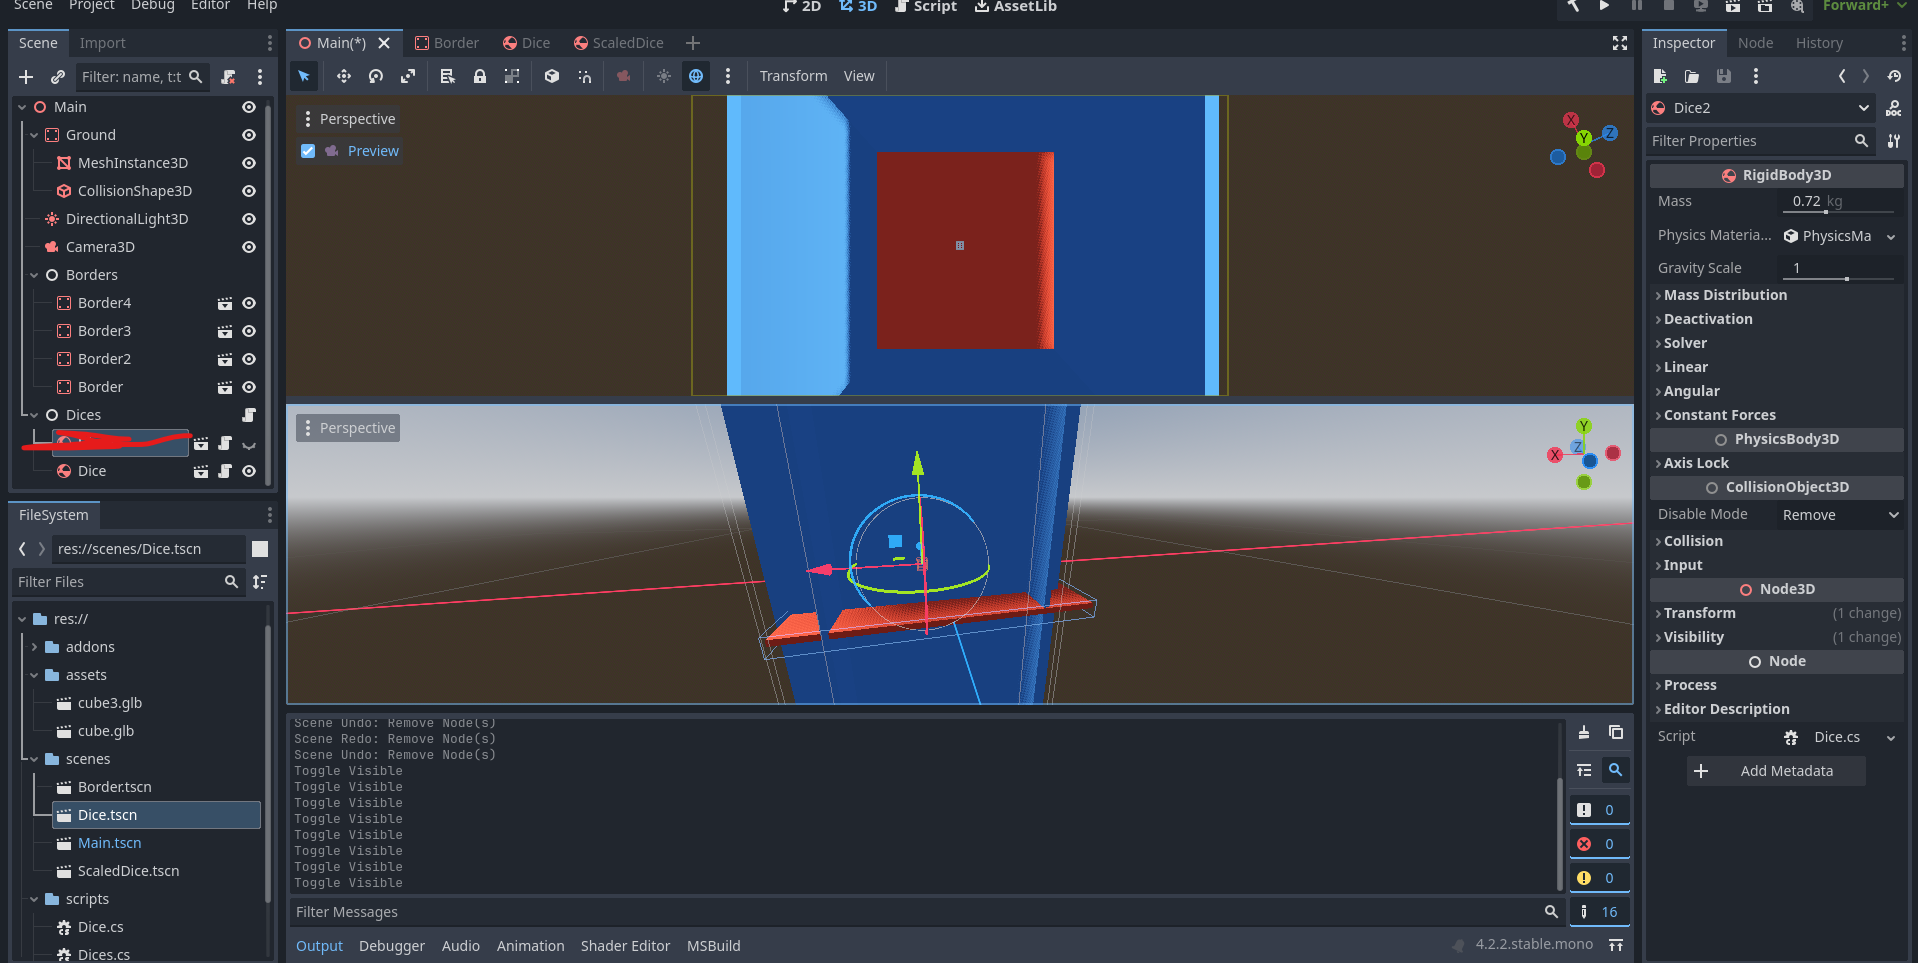1918x963 pixels.
Task: Toggle Preview checkbox in viewport
Action: (308, 151)
